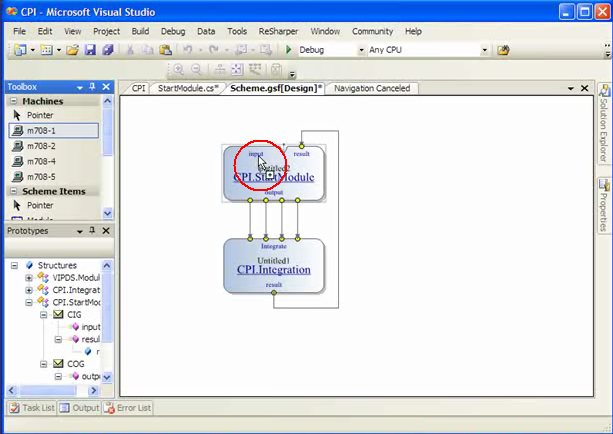Open the Error List panel
Screen dimensions: 613x434
pyautogui.click(x=128, y=408)
